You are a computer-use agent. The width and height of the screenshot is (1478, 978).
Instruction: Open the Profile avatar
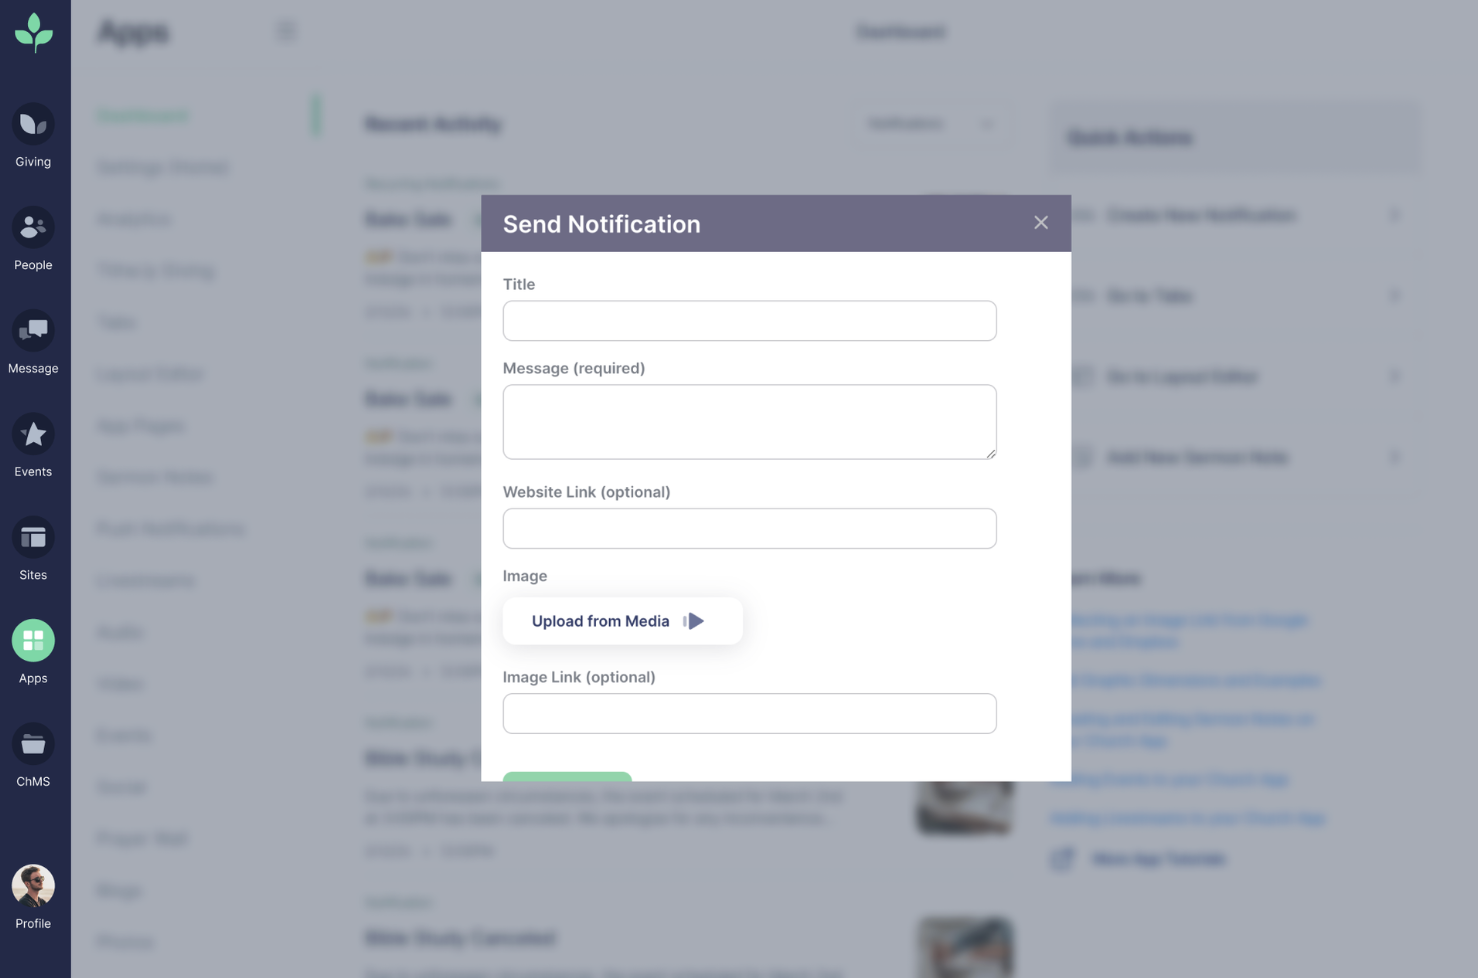tap(33, 886)
